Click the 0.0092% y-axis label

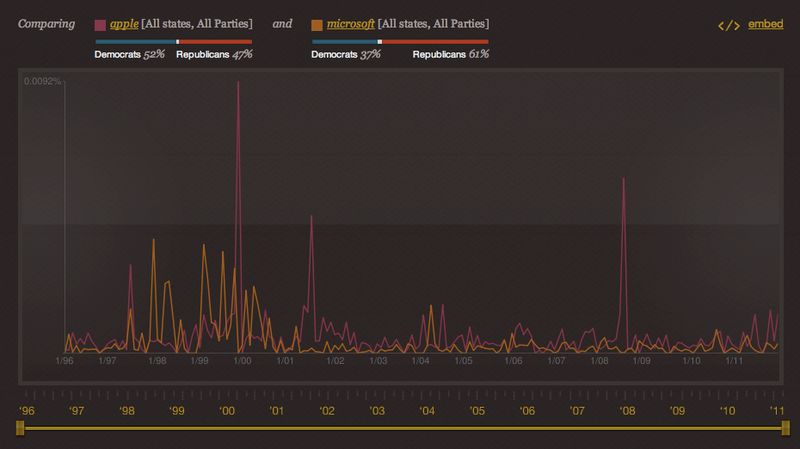42,81
